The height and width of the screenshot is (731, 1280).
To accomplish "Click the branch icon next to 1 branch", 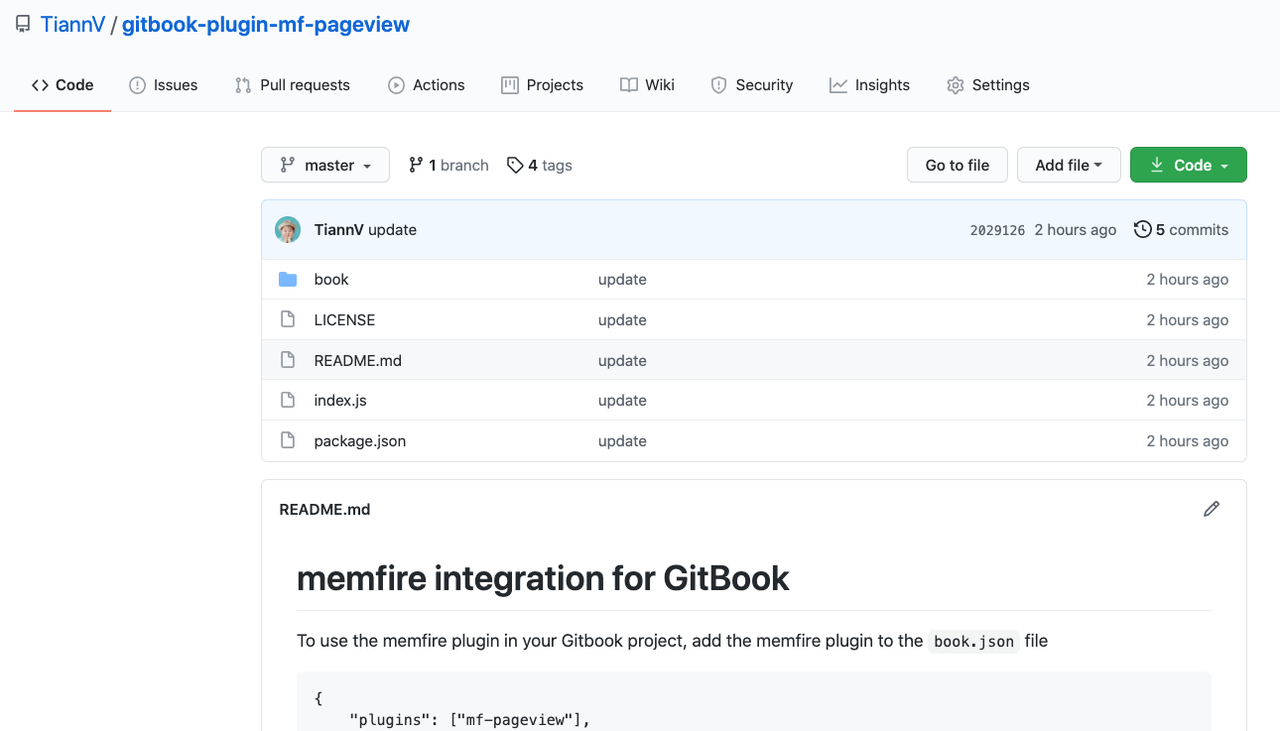I will pyautogui.click(x=416, y=165).
